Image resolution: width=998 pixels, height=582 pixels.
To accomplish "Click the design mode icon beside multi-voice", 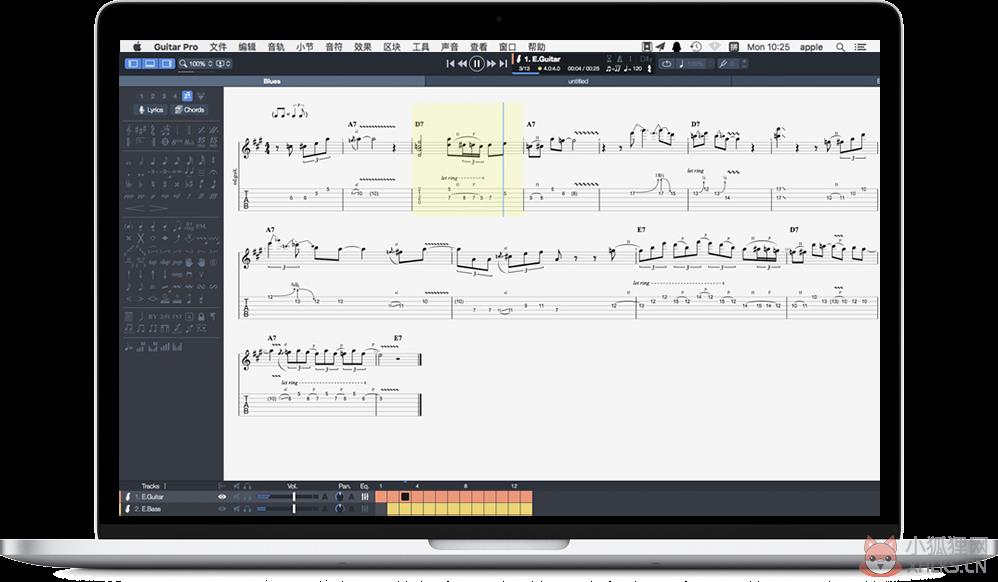I will pyautogui.click(x=201, y=96).
